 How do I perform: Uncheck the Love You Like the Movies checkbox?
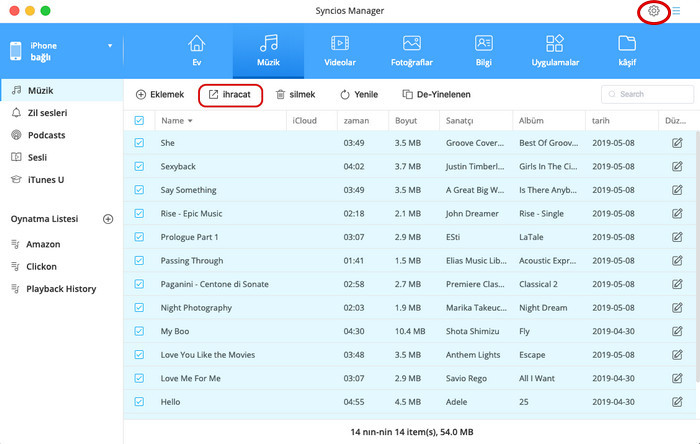(139, 355)
